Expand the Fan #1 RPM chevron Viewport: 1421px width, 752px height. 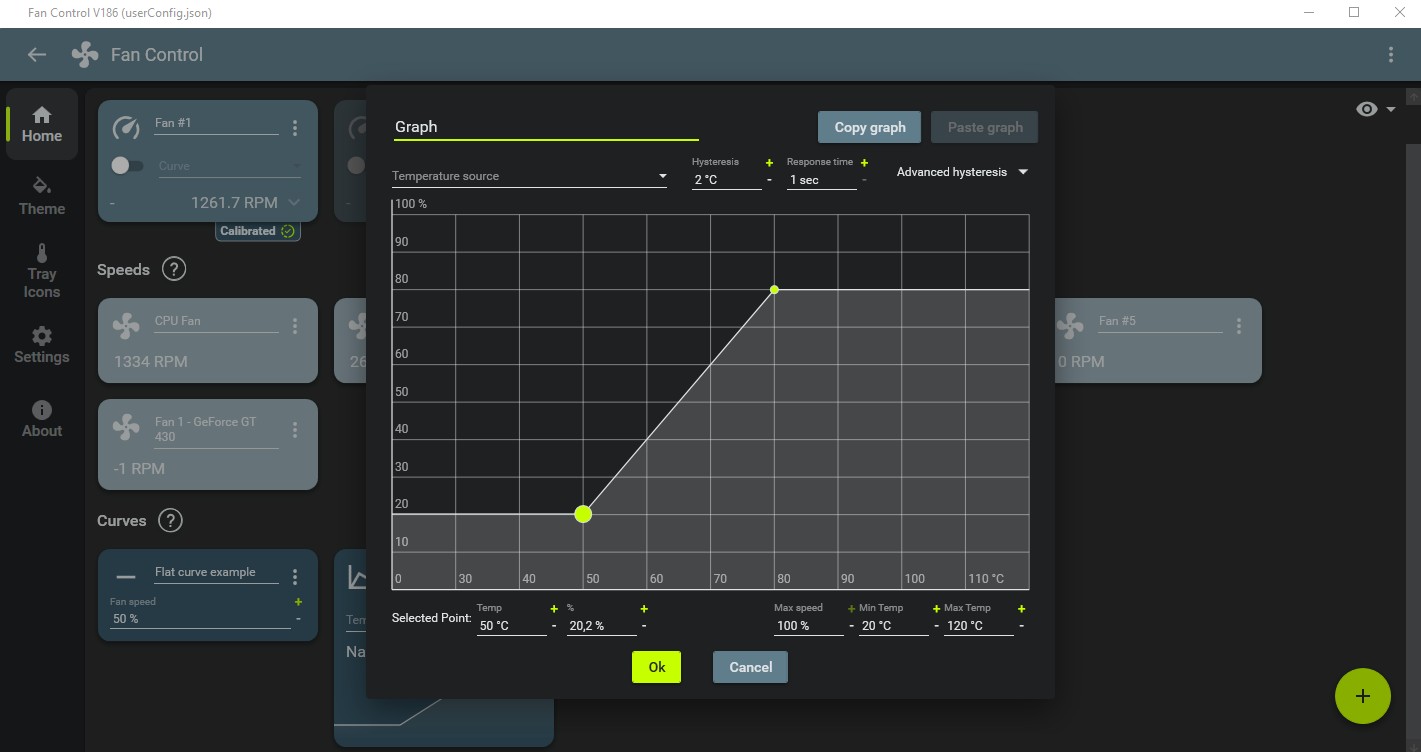coord(294,202)
